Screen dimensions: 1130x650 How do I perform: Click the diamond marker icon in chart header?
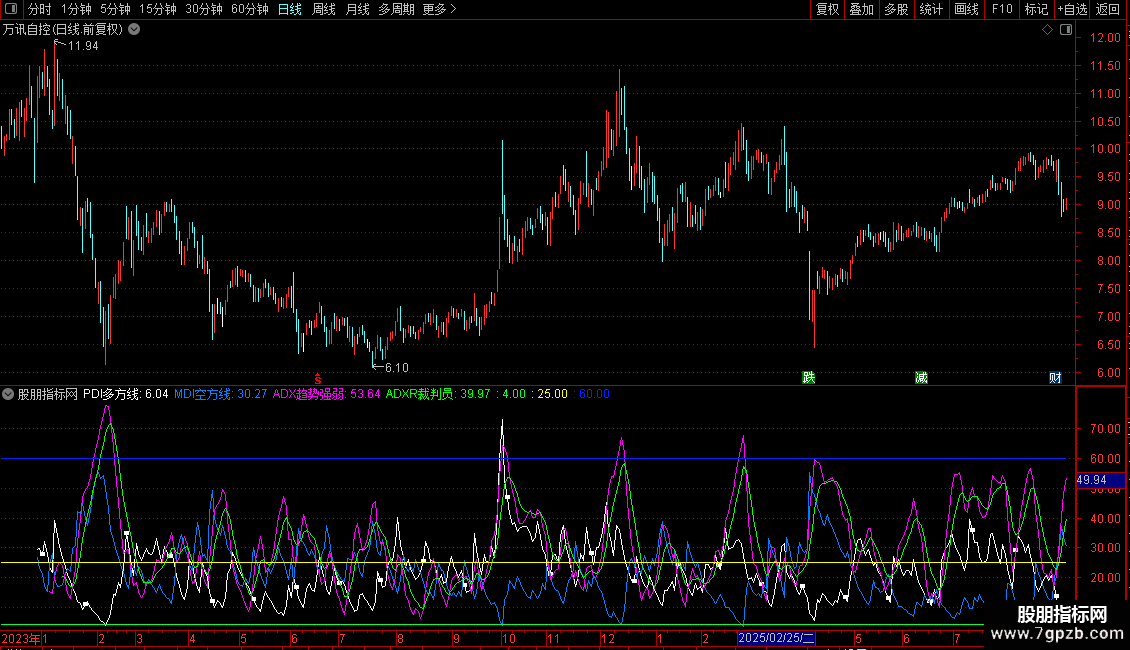(x=1047, y=30)
